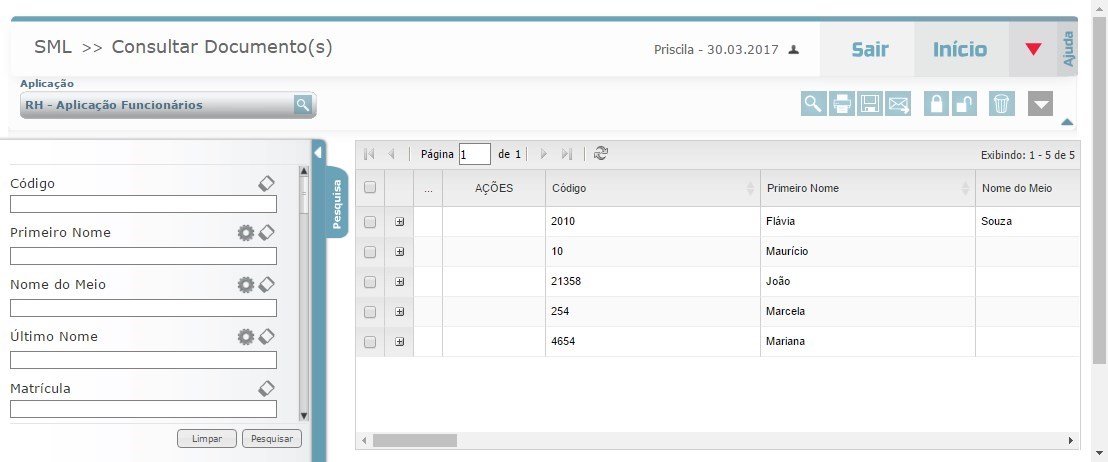Expand the row details for Maurício
Screen dimensions: 1108x462
[400, 252]
